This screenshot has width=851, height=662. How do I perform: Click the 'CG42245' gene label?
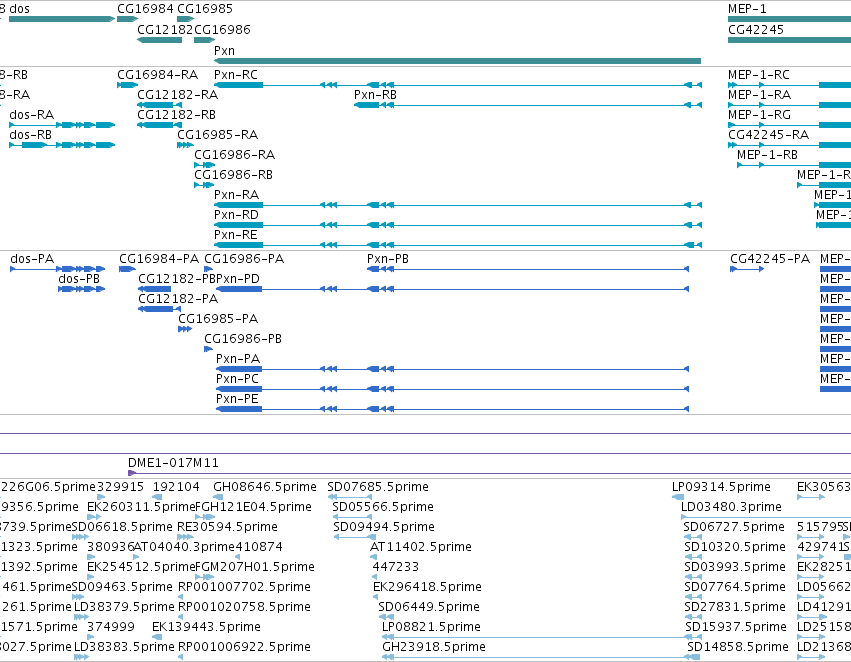[756, 29]
